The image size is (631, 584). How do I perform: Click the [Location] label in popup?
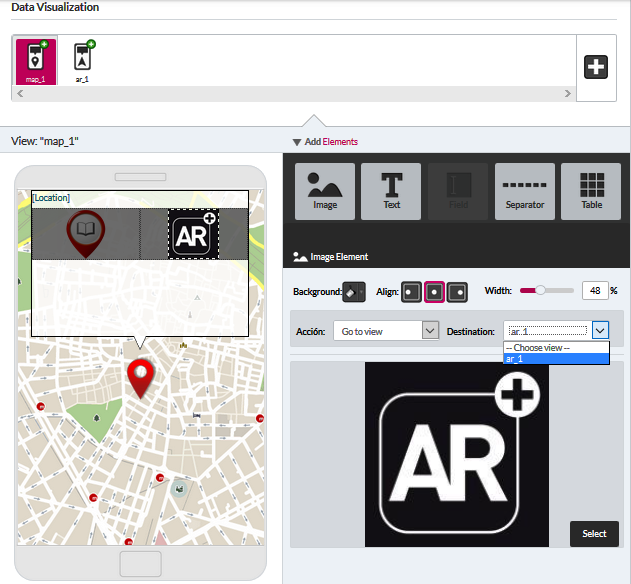tap(51, 198)
